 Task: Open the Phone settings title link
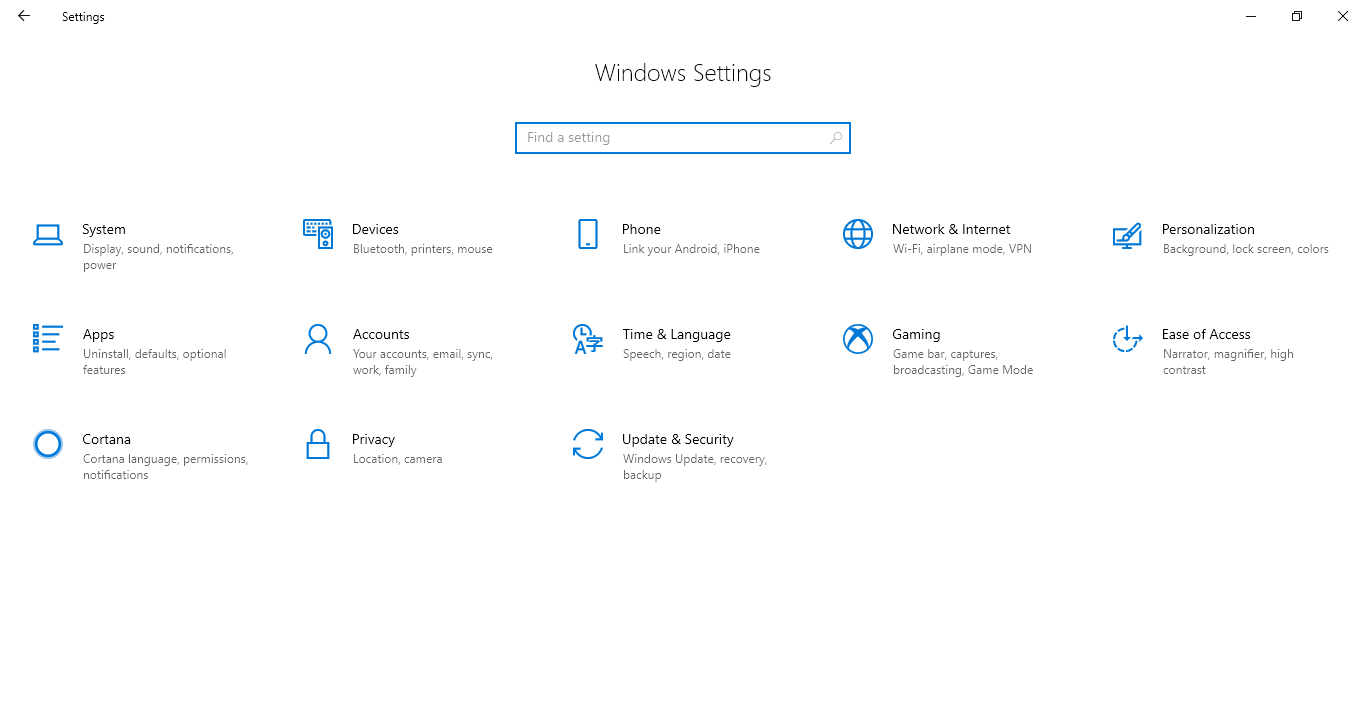click(x=641, y=229)
